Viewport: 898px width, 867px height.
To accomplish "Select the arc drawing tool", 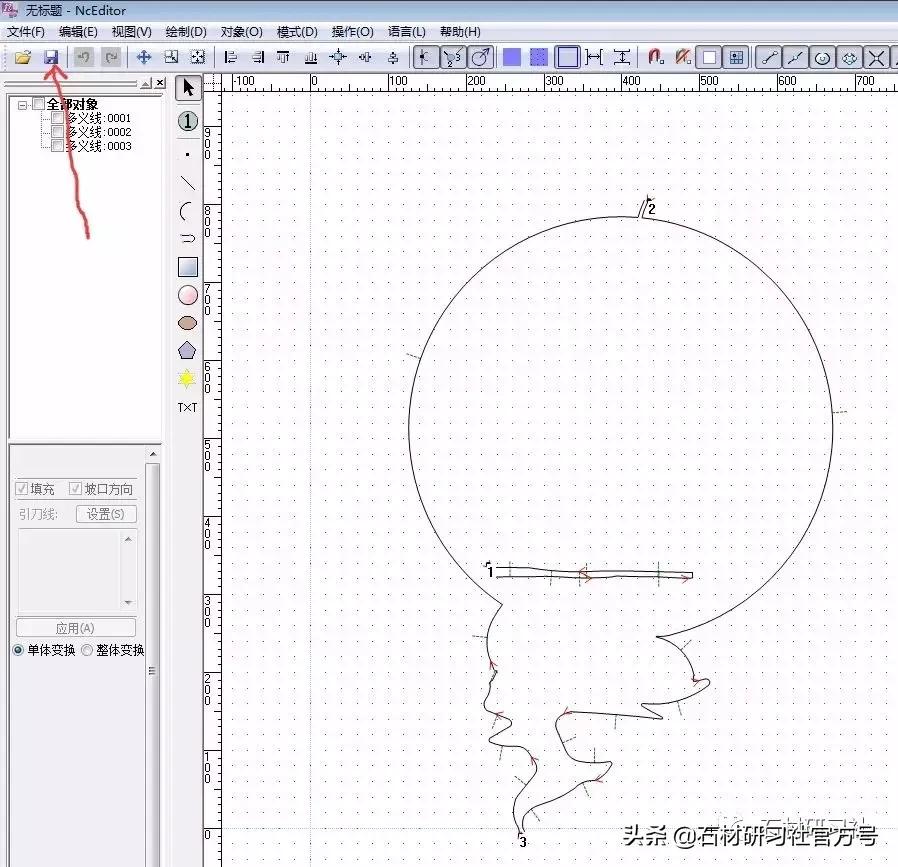I will click(x=187, y=211).
